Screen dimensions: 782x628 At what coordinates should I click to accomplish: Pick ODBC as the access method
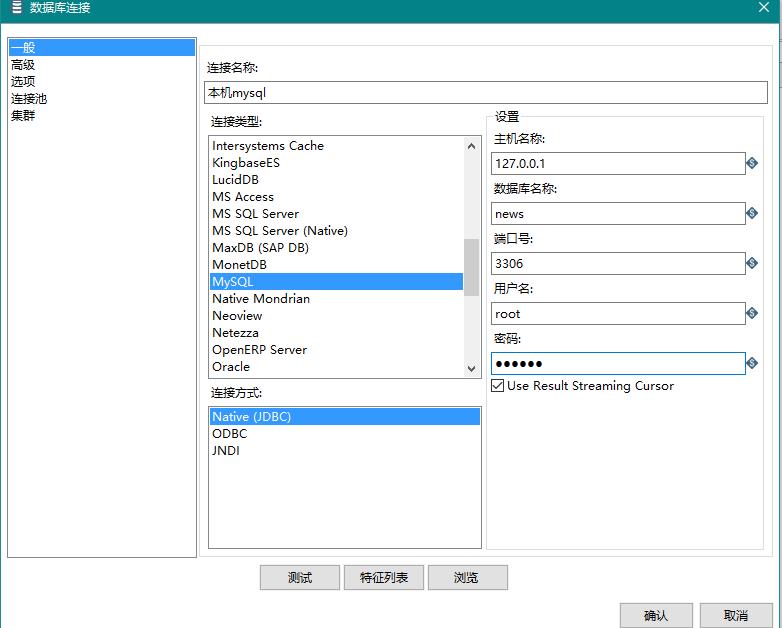pos(229,434)
